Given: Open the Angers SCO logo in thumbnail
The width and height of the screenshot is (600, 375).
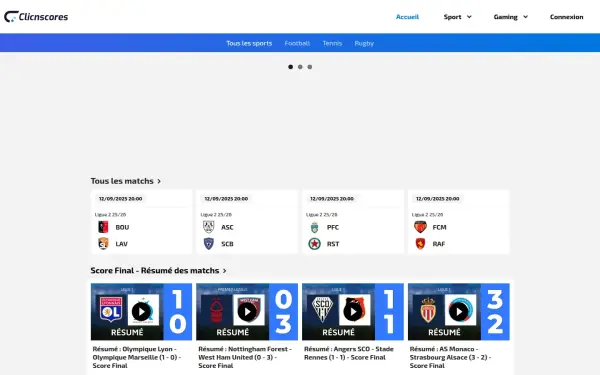Looking at the screenshot, I should (x=322, y=309).
